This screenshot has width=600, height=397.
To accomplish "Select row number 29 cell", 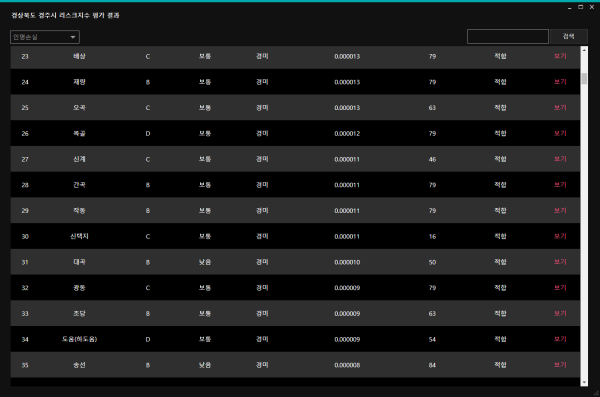I will [25, 211].
